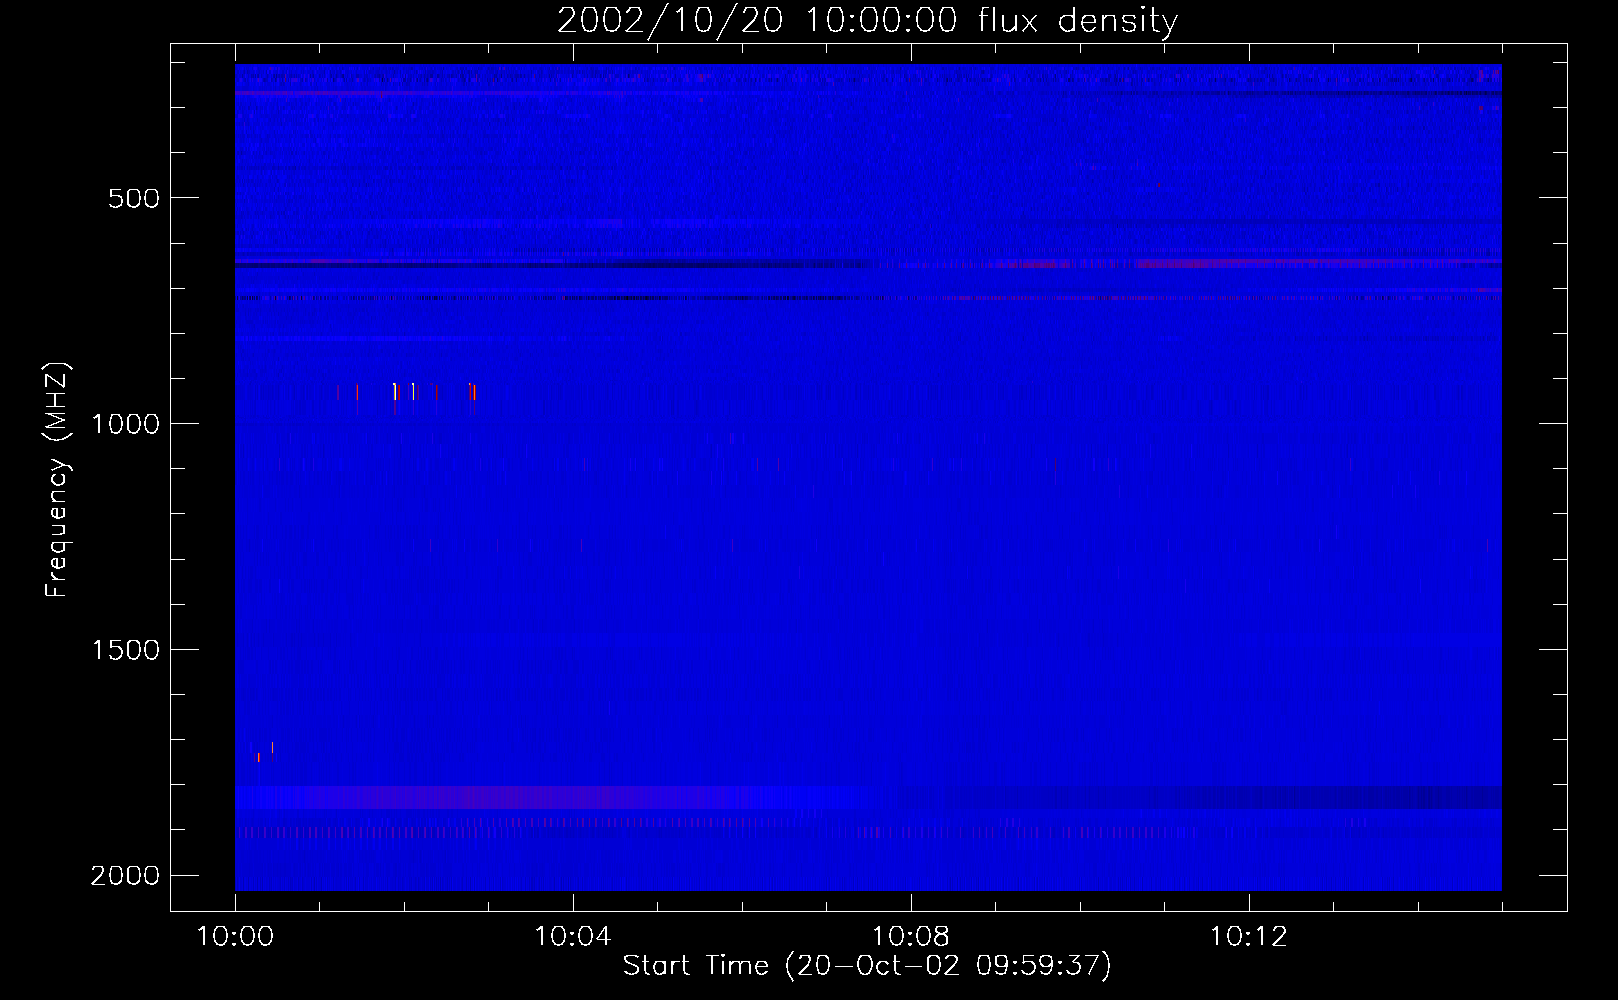
Task: Select the 1000 frequency tick label
Action: [x=125, y=424]
